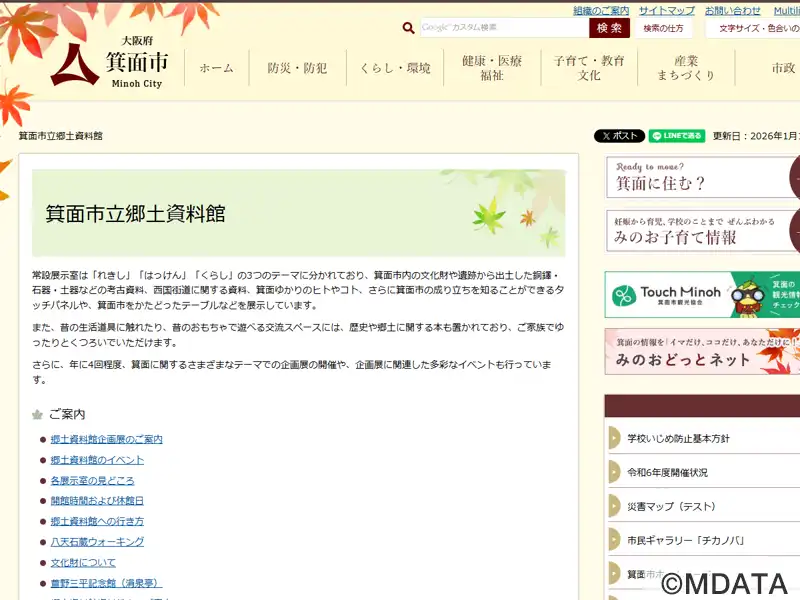Open the みのおどっとネット banner

[x=702, y=352]
